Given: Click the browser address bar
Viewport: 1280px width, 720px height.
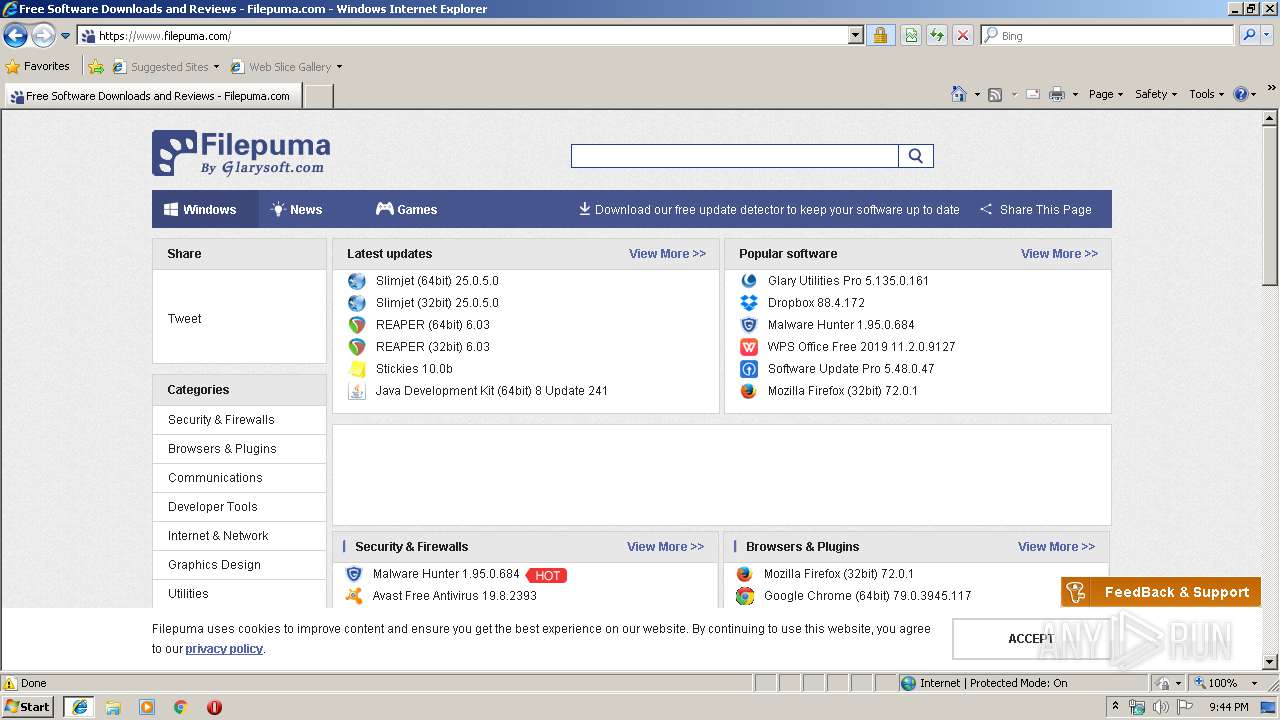Looking at the screenshot, I should coord(463,36).
